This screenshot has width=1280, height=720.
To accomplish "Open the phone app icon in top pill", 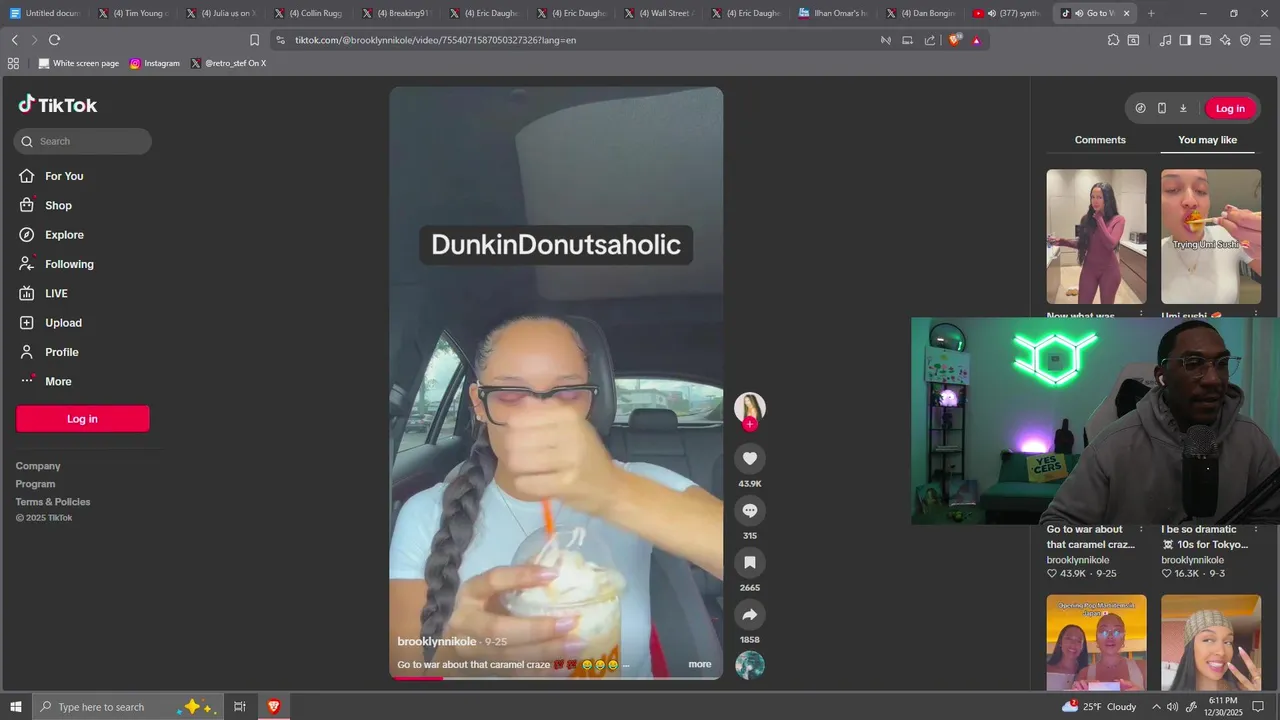I will point(1162,108).
